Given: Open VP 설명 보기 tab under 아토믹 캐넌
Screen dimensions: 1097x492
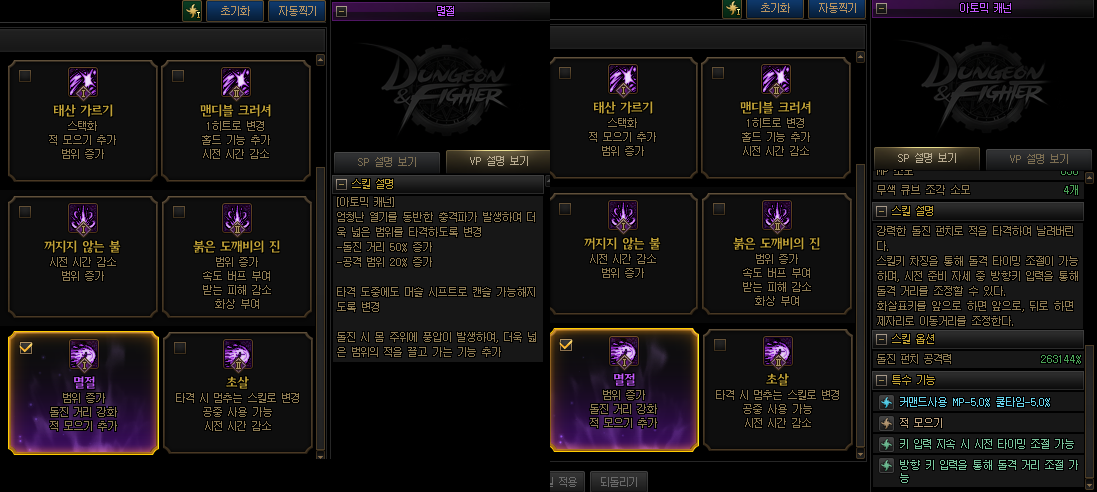Looking at the screenshot, I should coord(1038,159).
